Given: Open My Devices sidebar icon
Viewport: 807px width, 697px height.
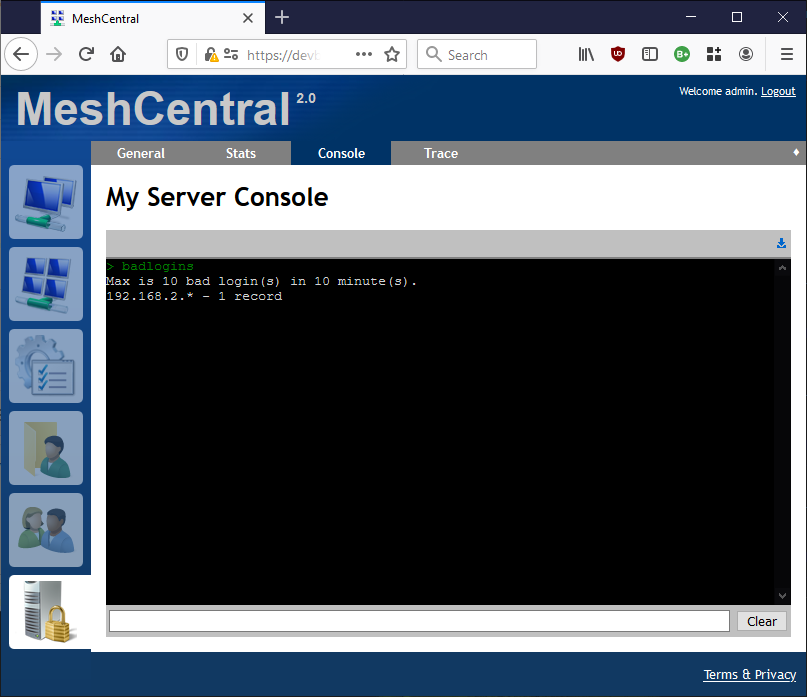Looking at the screenshot, I should click(46, 202).
